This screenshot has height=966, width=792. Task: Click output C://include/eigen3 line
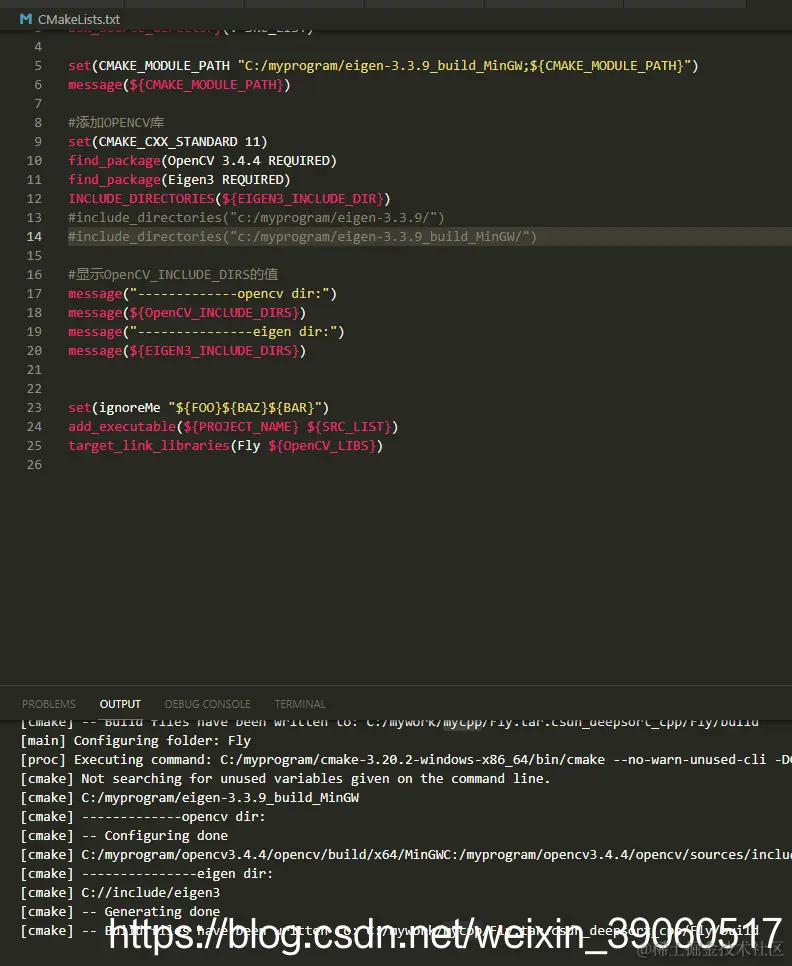(120, 893)
